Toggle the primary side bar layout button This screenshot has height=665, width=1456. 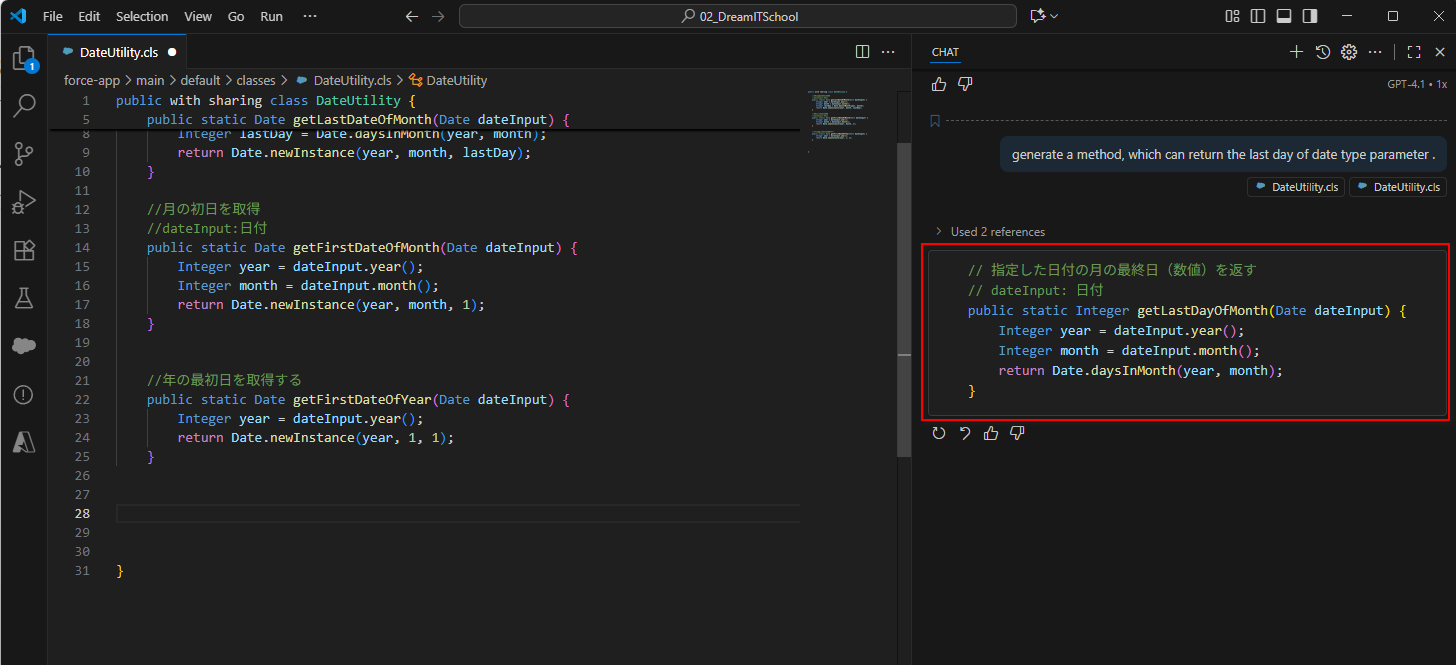[1258, 16]
